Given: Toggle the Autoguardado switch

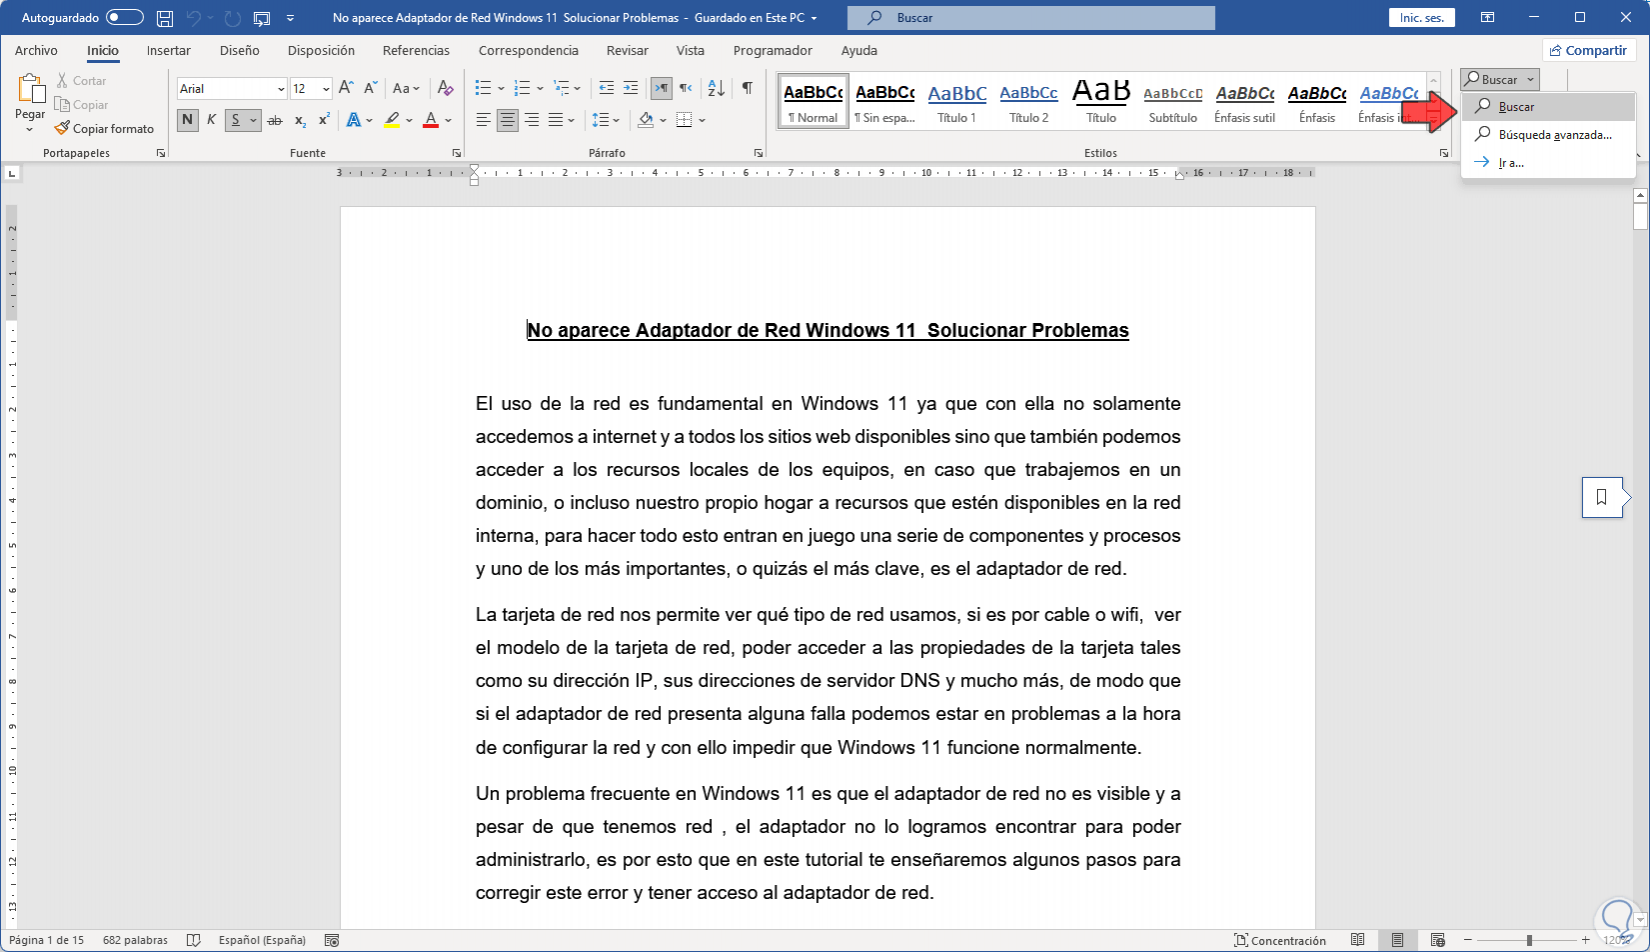Looking at the screenshot, I should pyautogui.click(x=124, y=18).
